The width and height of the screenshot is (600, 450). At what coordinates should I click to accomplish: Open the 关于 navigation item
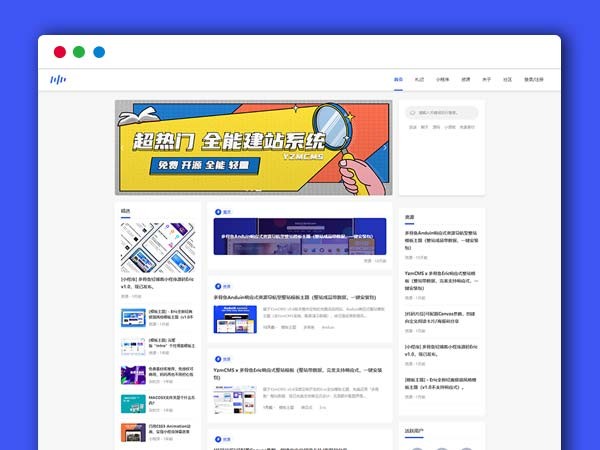(486, 80)
